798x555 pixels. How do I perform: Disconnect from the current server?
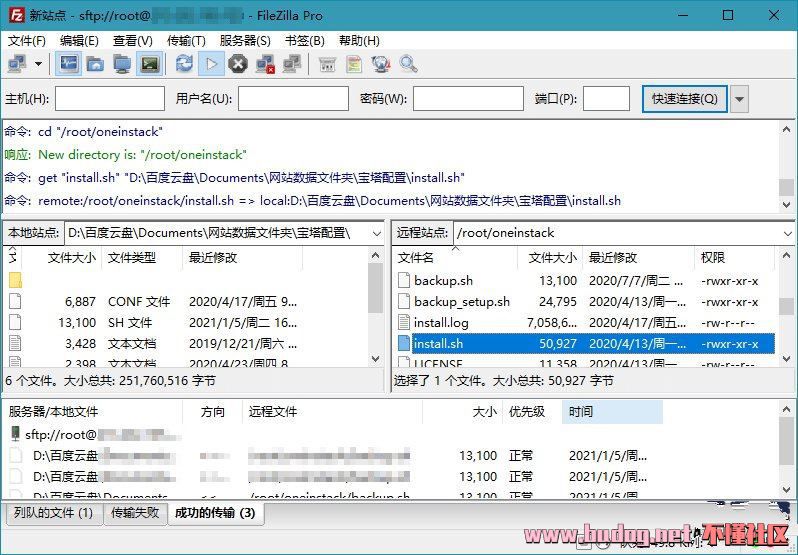coord(265,65)
